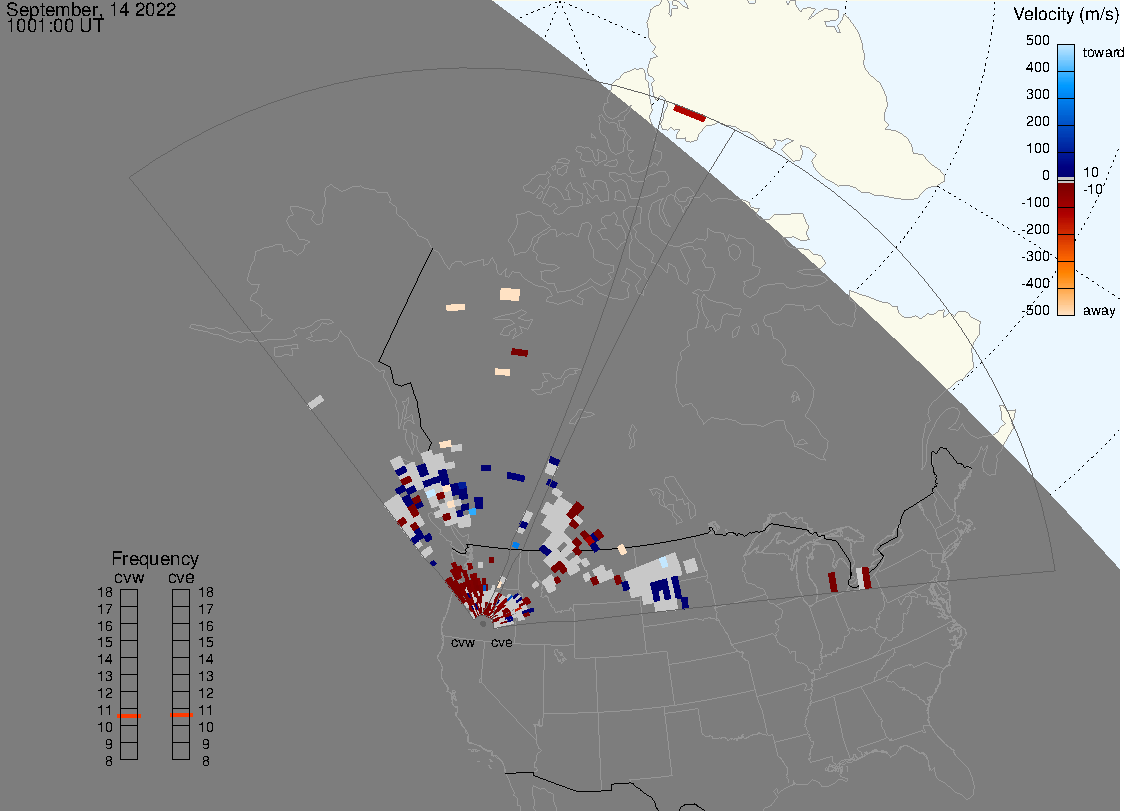Click the "cvw" heading in the Frequency legend

tap(129, 578)
